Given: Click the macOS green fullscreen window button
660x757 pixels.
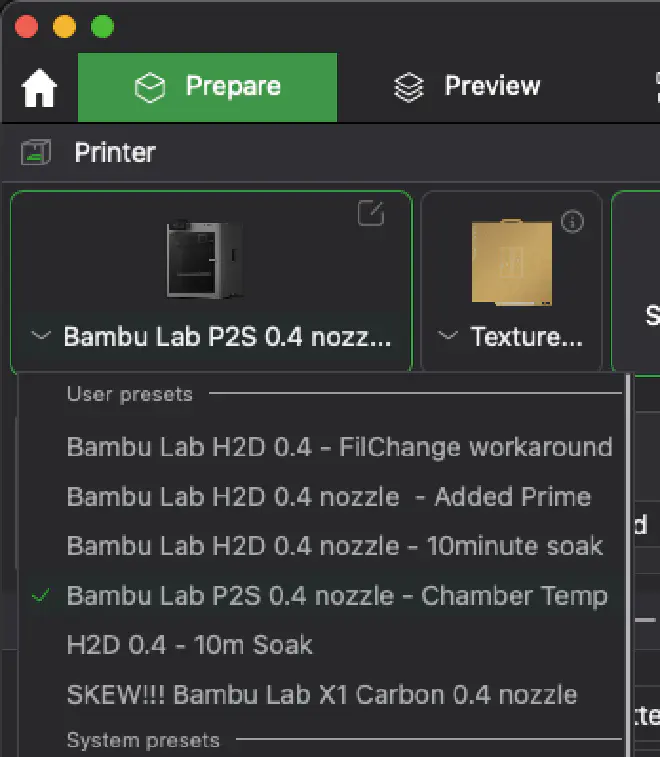Looking at the screenshot, I should 102,26.
